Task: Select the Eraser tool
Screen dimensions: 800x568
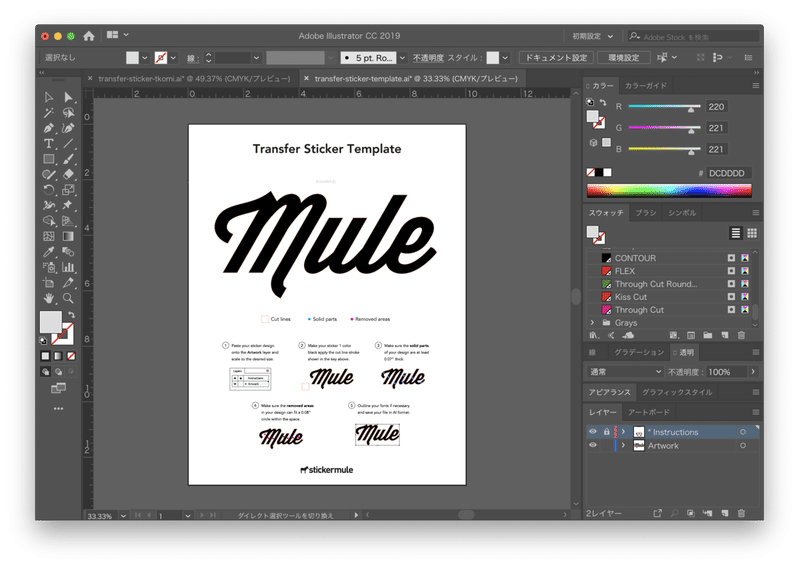Action: [x=68, y=175]
